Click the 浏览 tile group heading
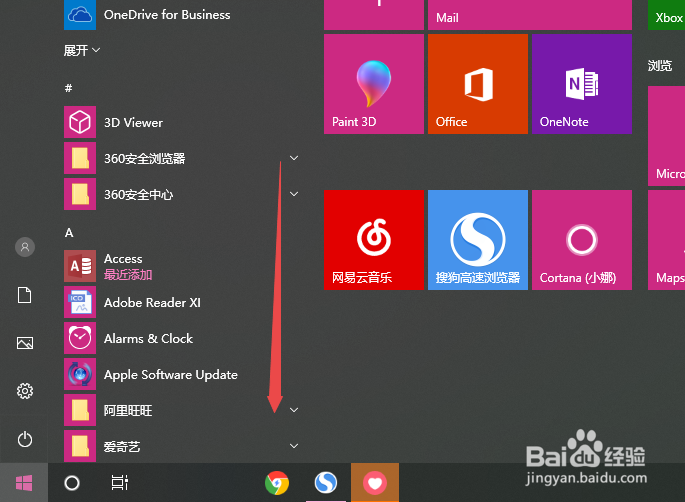Image resolution: width=685 pixels, height=502 pixels. coord(660,66)
